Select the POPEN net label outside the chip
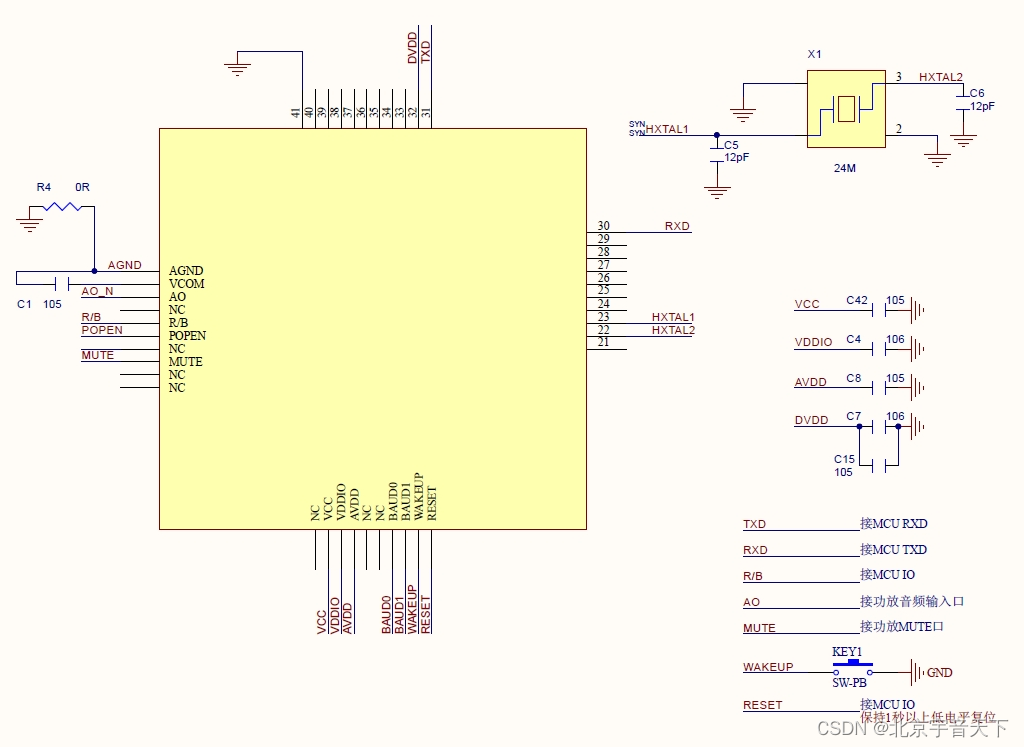The height and width of the screenshot is (747, 1024). tap(102, 330)
